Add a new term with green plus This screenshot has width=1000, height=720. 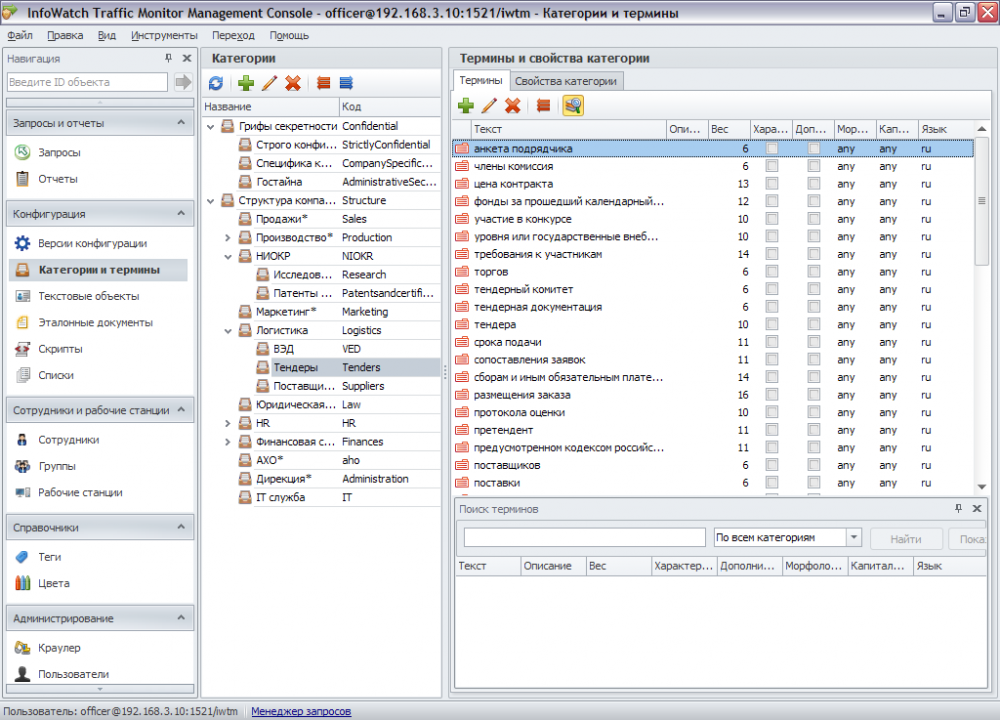[x=465, y=105]
